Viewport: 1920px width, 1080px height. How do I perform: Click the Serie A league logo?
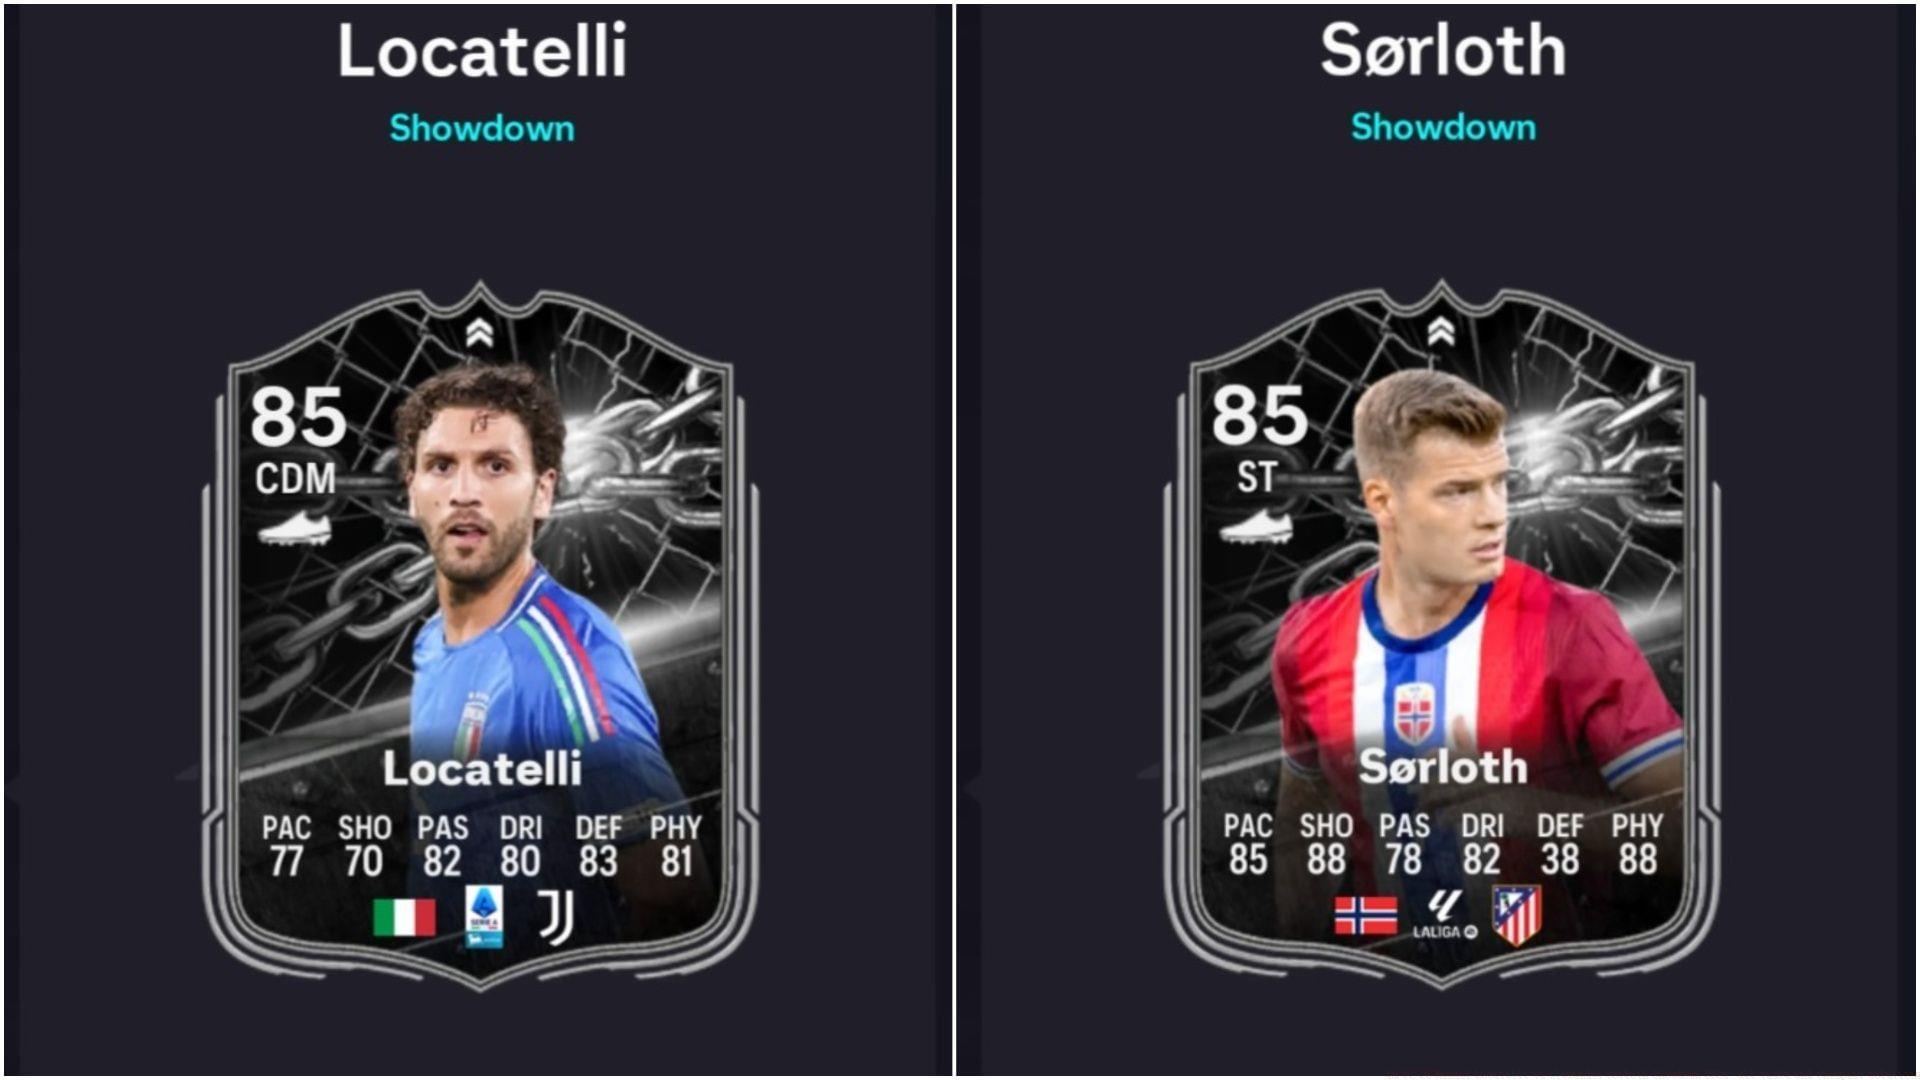coord(484,917)
